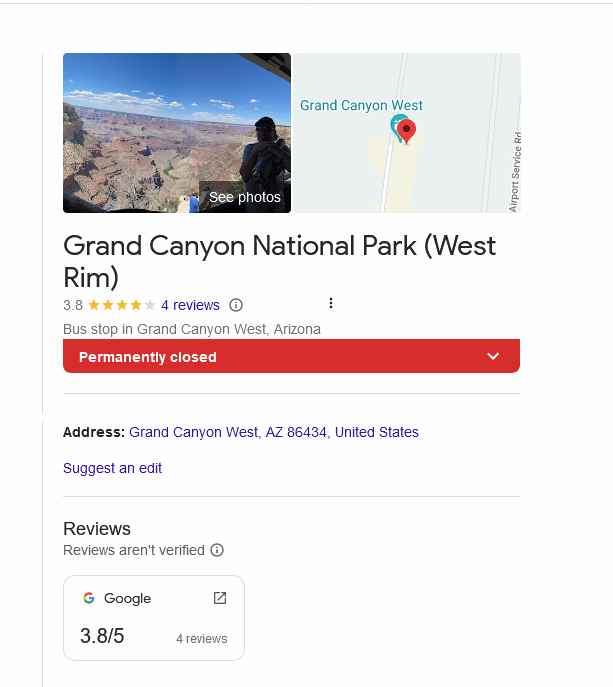
Task: Expand the Permanently closed chevron
Action: [493, 356]
